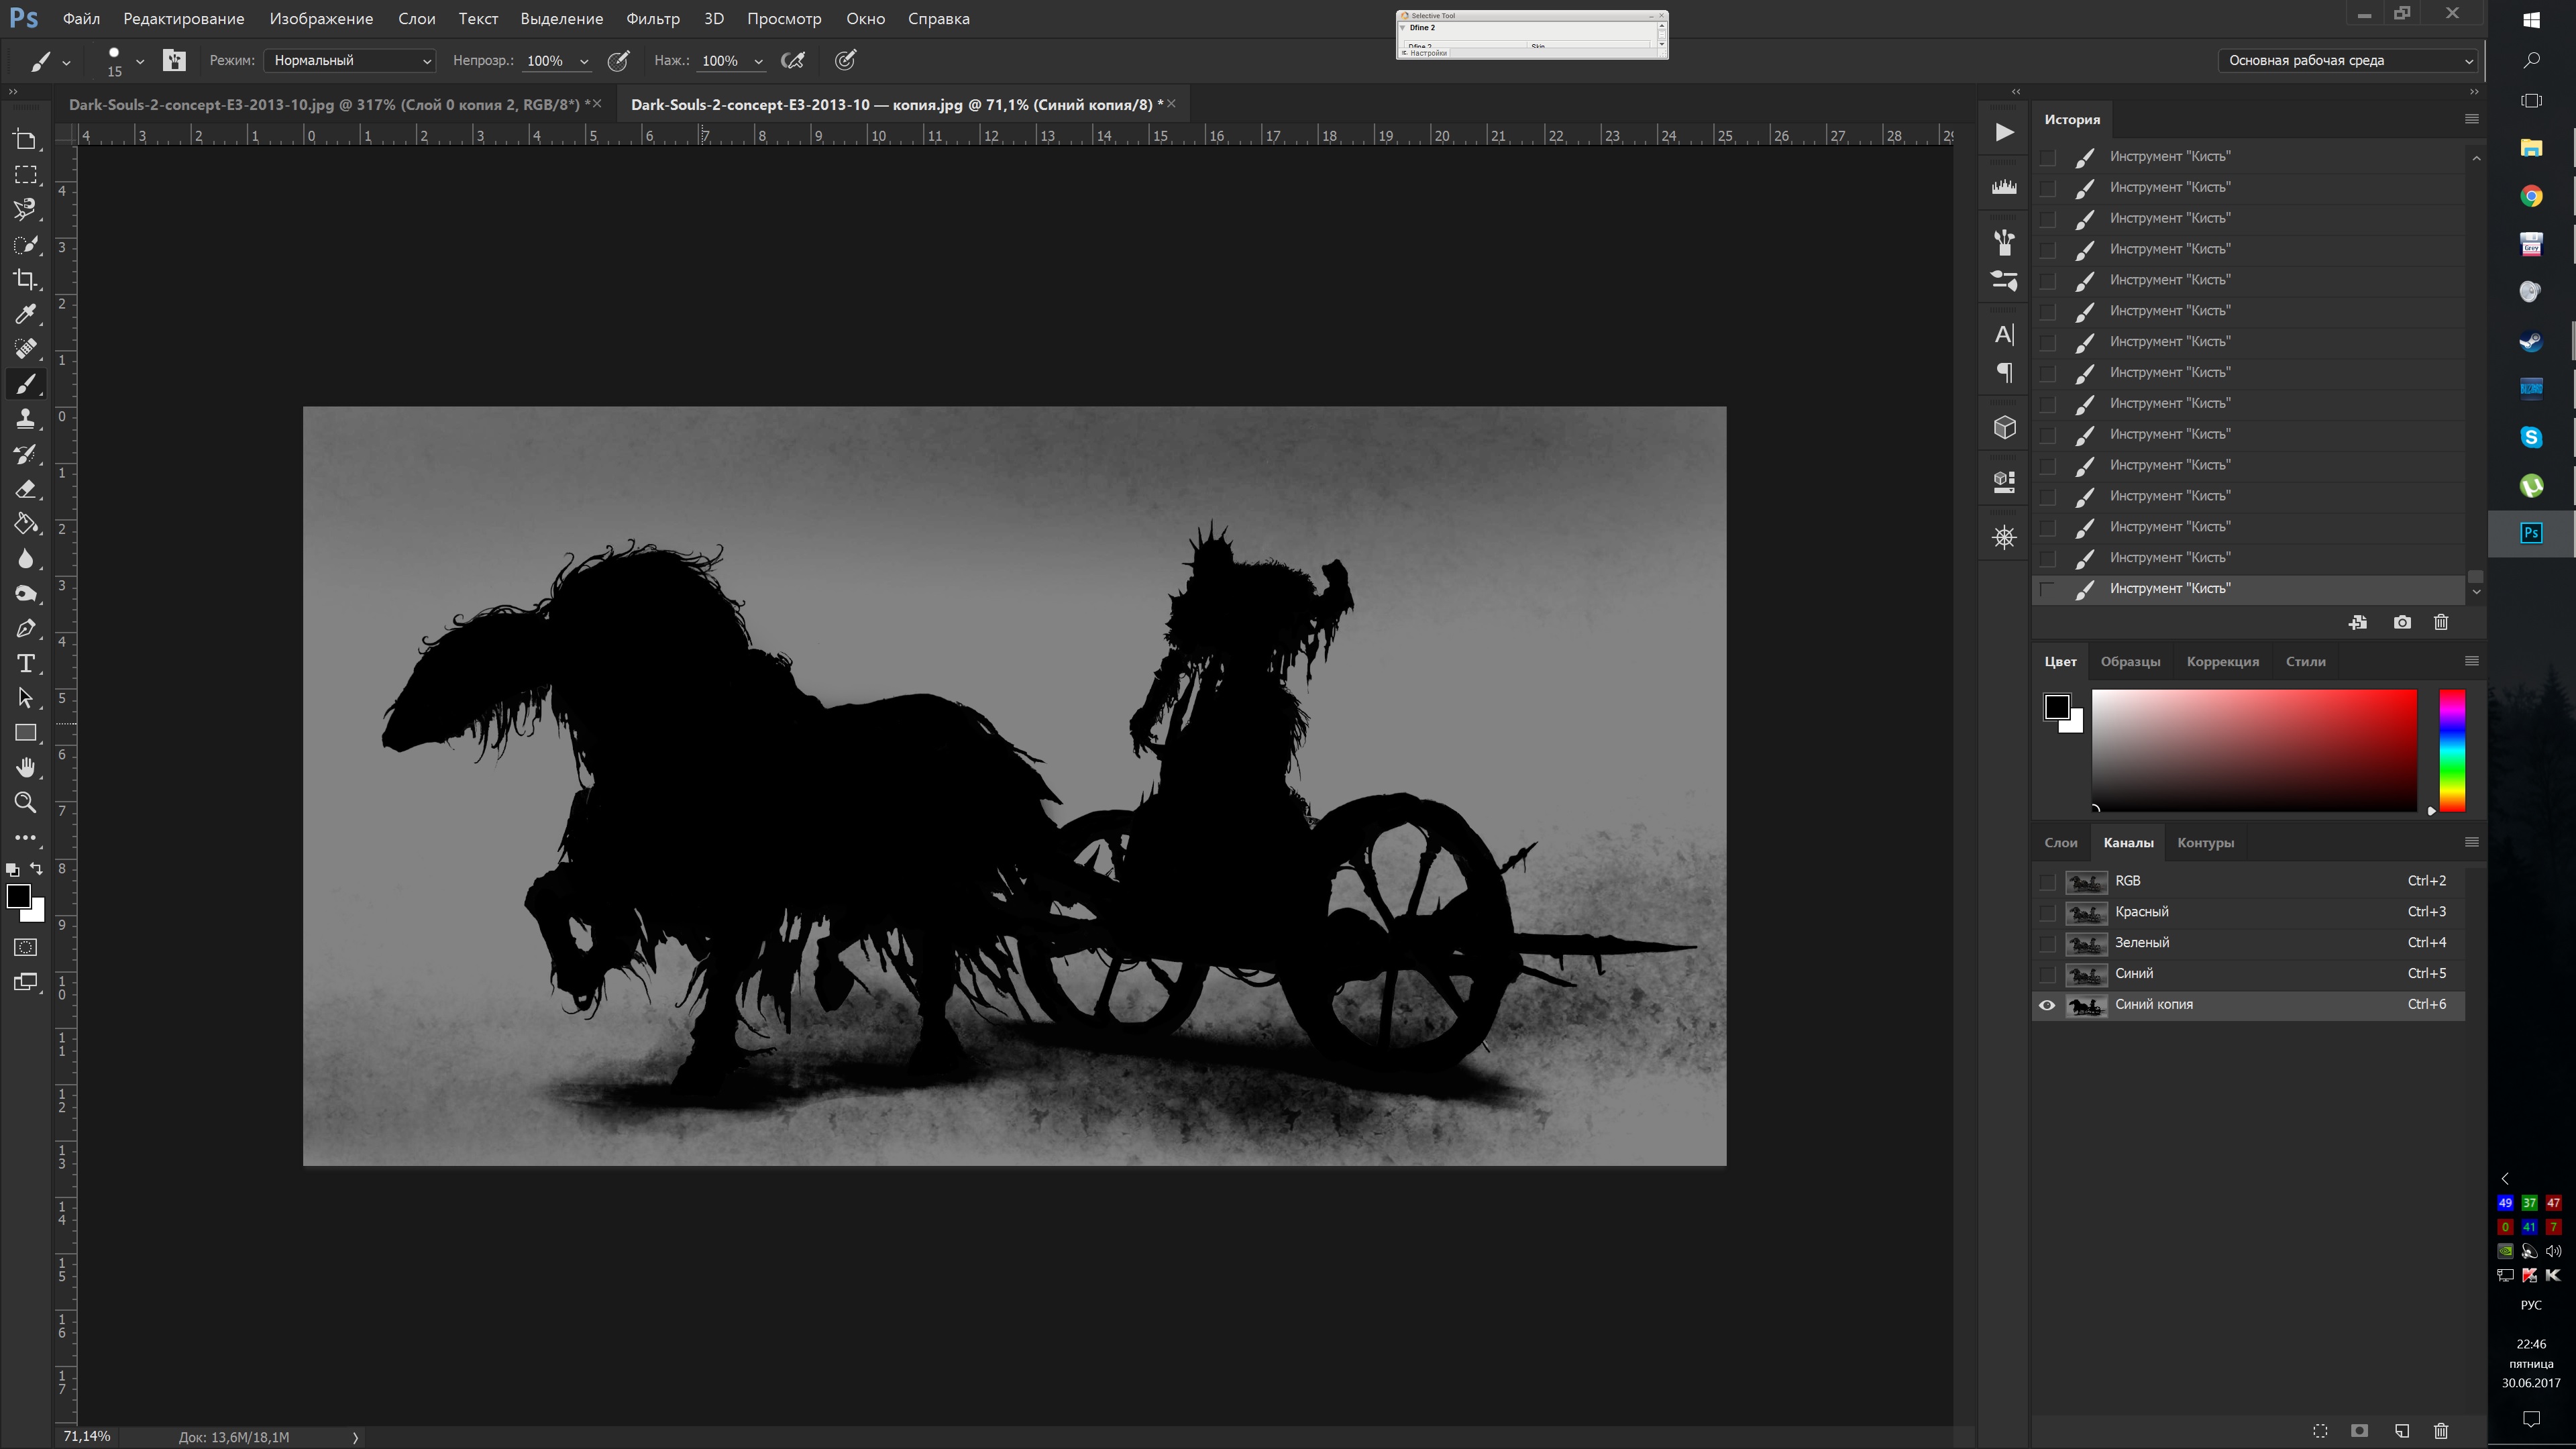Select the Eraser tool

26,489
